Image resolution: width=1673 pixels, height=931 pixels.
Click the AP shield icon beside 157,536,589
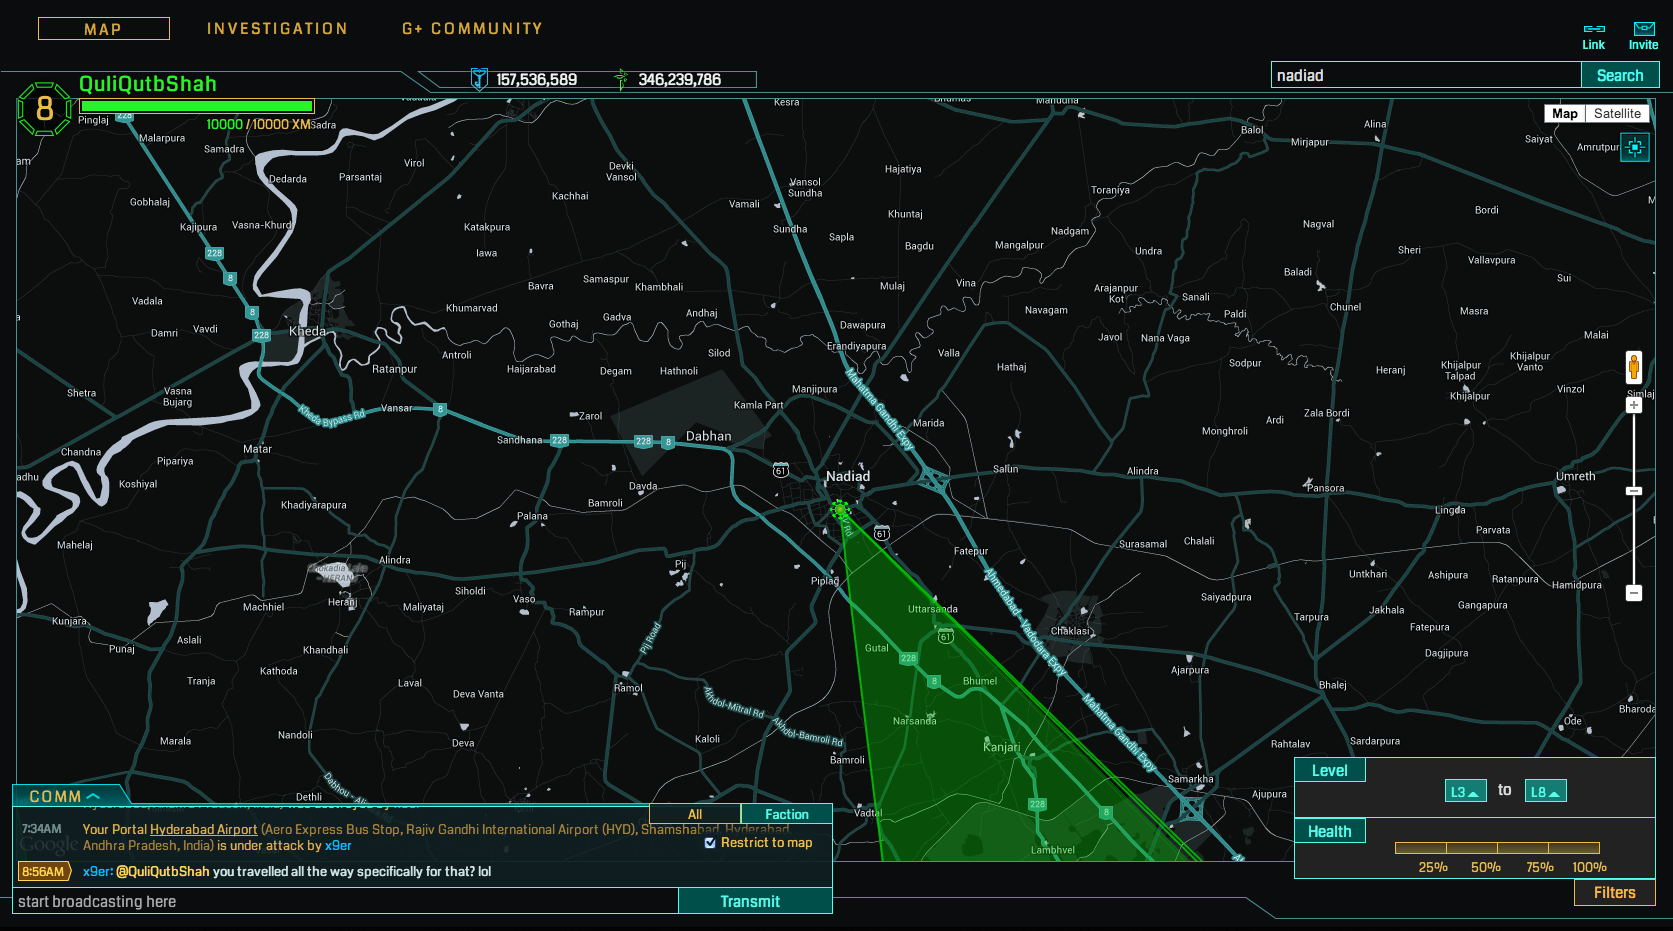tap(479, 79)
